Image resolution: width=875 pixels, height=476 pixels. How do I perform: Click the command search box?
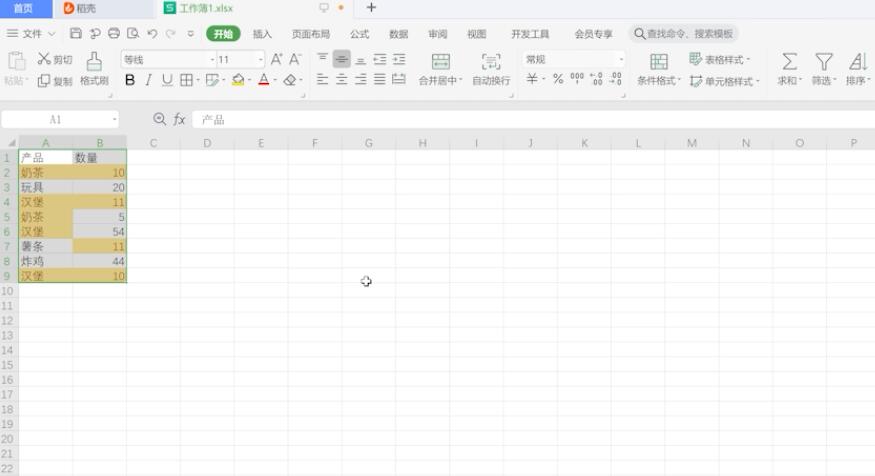click(684, 33)
